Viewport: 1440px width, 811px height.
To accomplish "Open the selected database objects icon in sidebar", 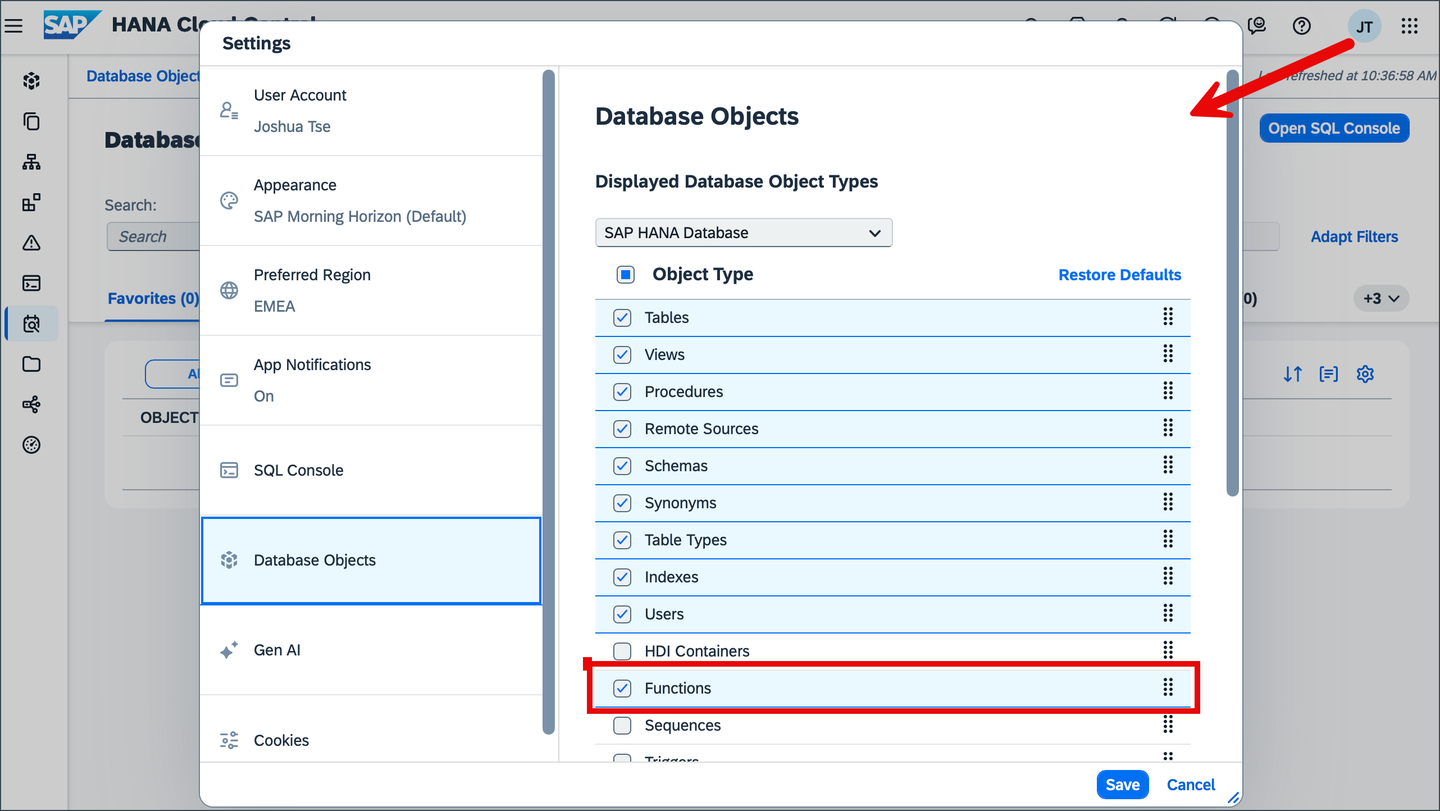I will click(x=32, y=324).
